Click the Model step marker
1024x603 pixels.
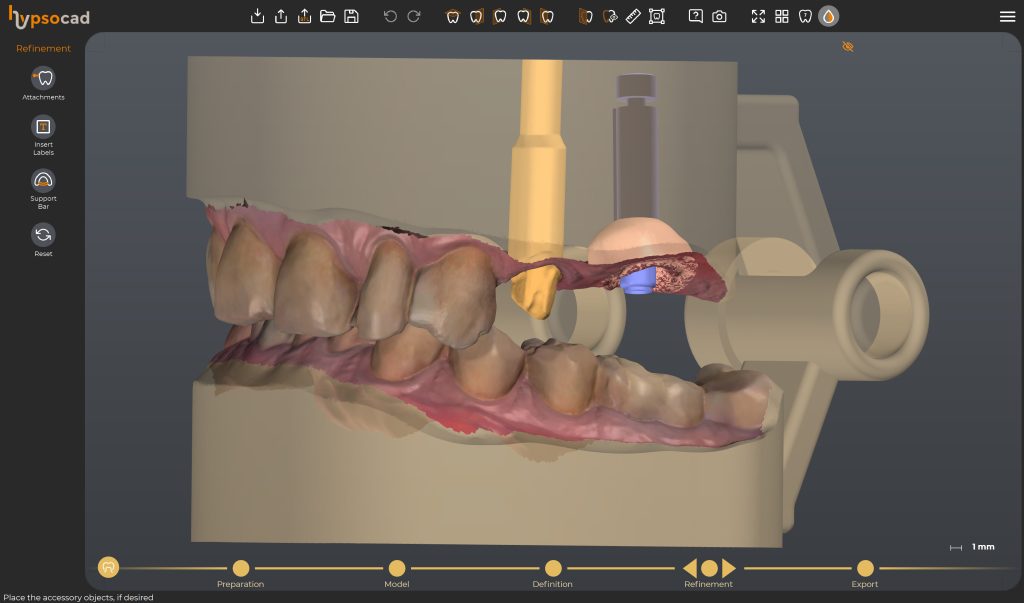(x=397, y=568)
